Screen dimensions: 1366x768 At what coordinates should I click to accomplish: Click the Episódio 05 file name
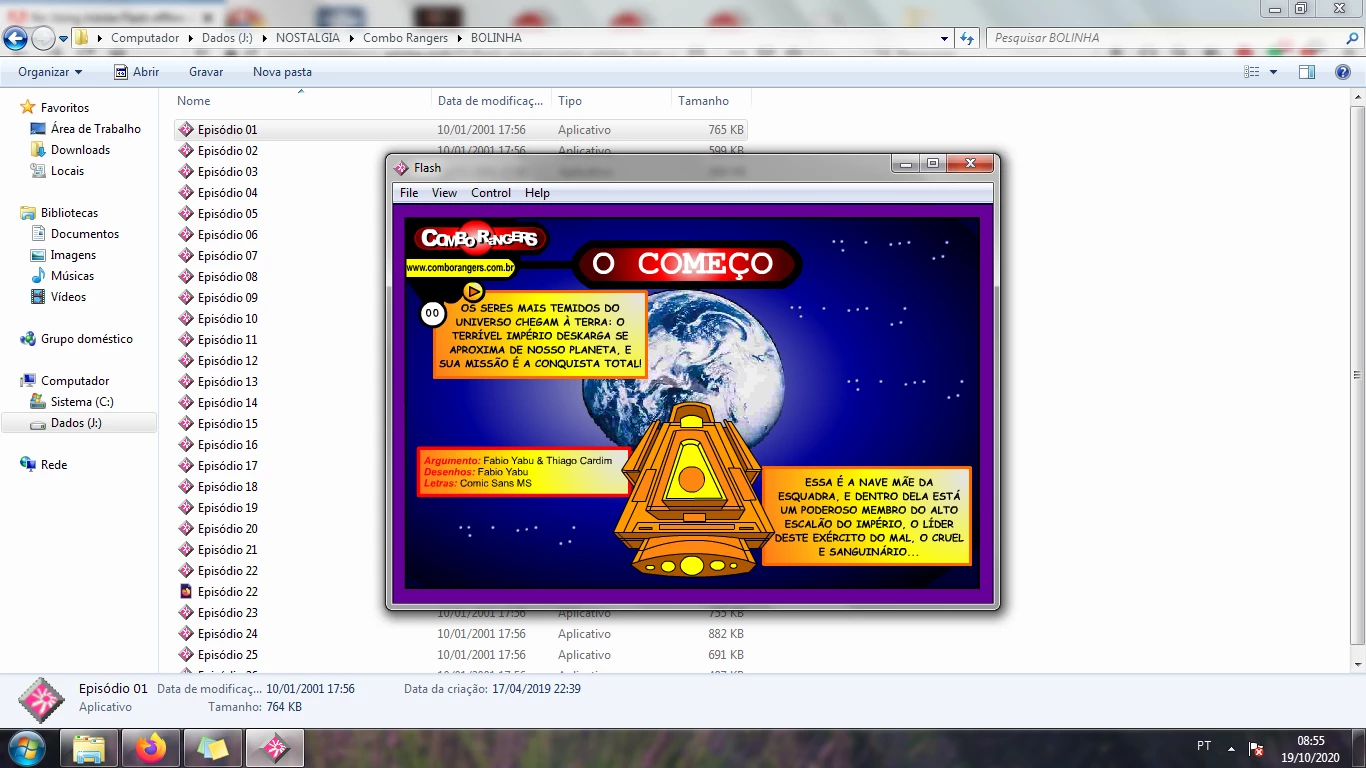coord(228,214)
